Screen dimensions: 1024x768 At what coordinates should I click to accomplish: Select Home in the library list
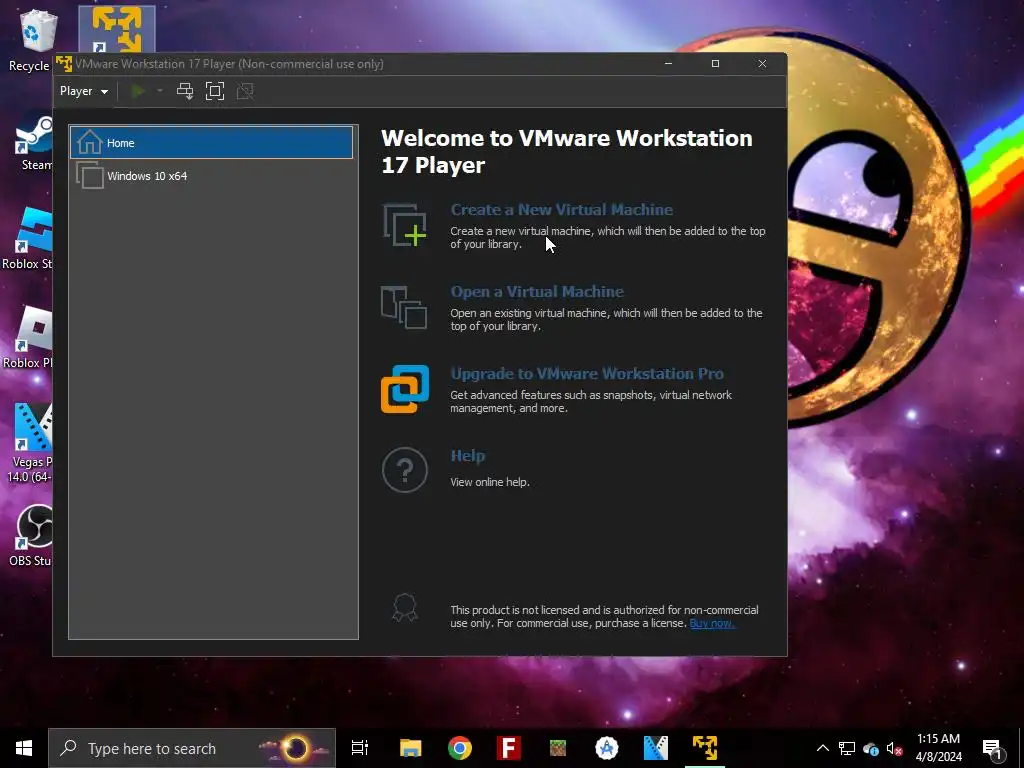(212, 142)
